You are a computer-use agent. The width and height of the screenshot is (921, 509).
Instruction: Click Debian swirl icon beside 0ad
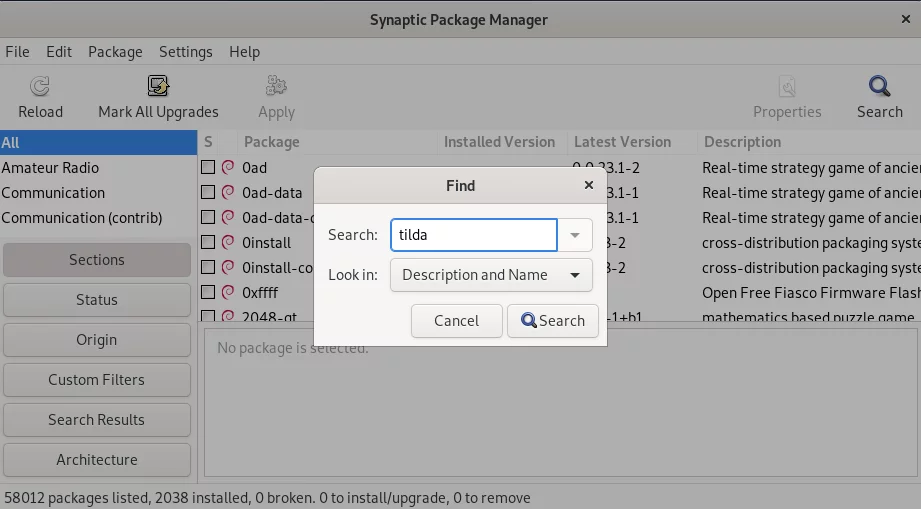pyautogui.click(x=228, y=167)
